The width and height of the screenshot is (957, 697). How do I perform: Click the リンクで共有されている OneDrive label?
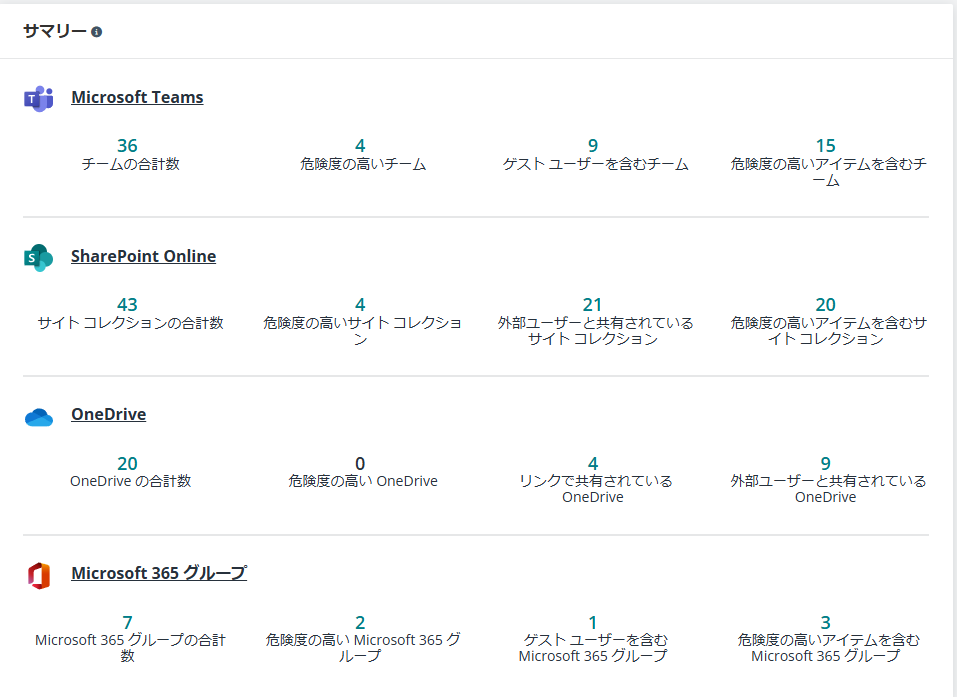595,489
